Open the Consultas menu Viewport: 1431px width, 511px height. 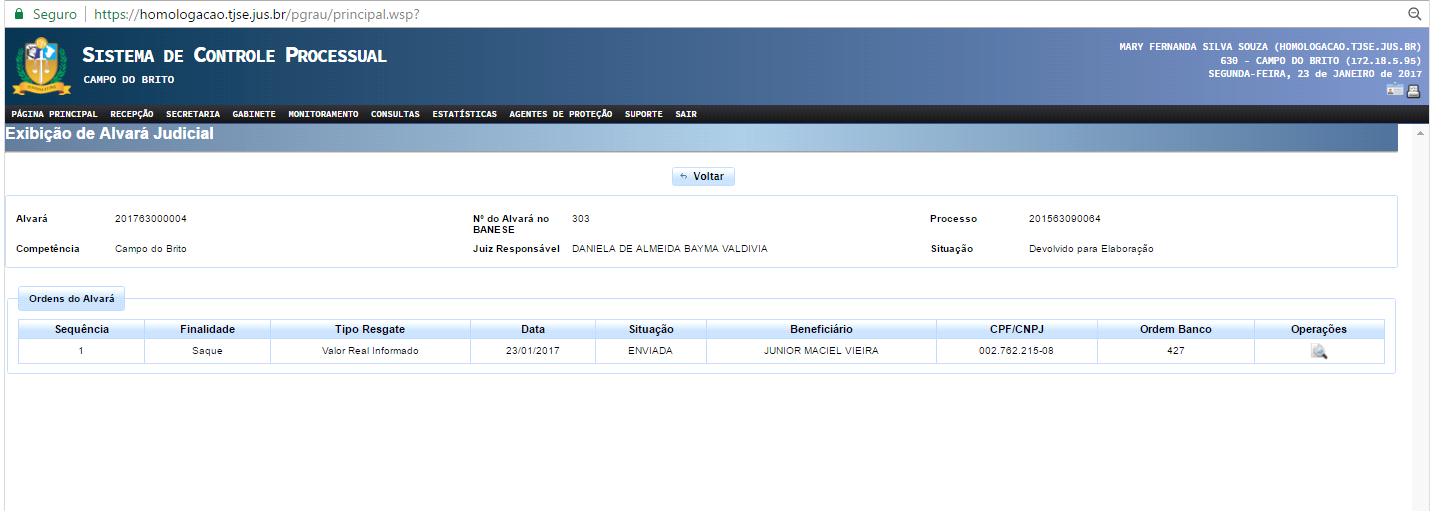[395, 114]
